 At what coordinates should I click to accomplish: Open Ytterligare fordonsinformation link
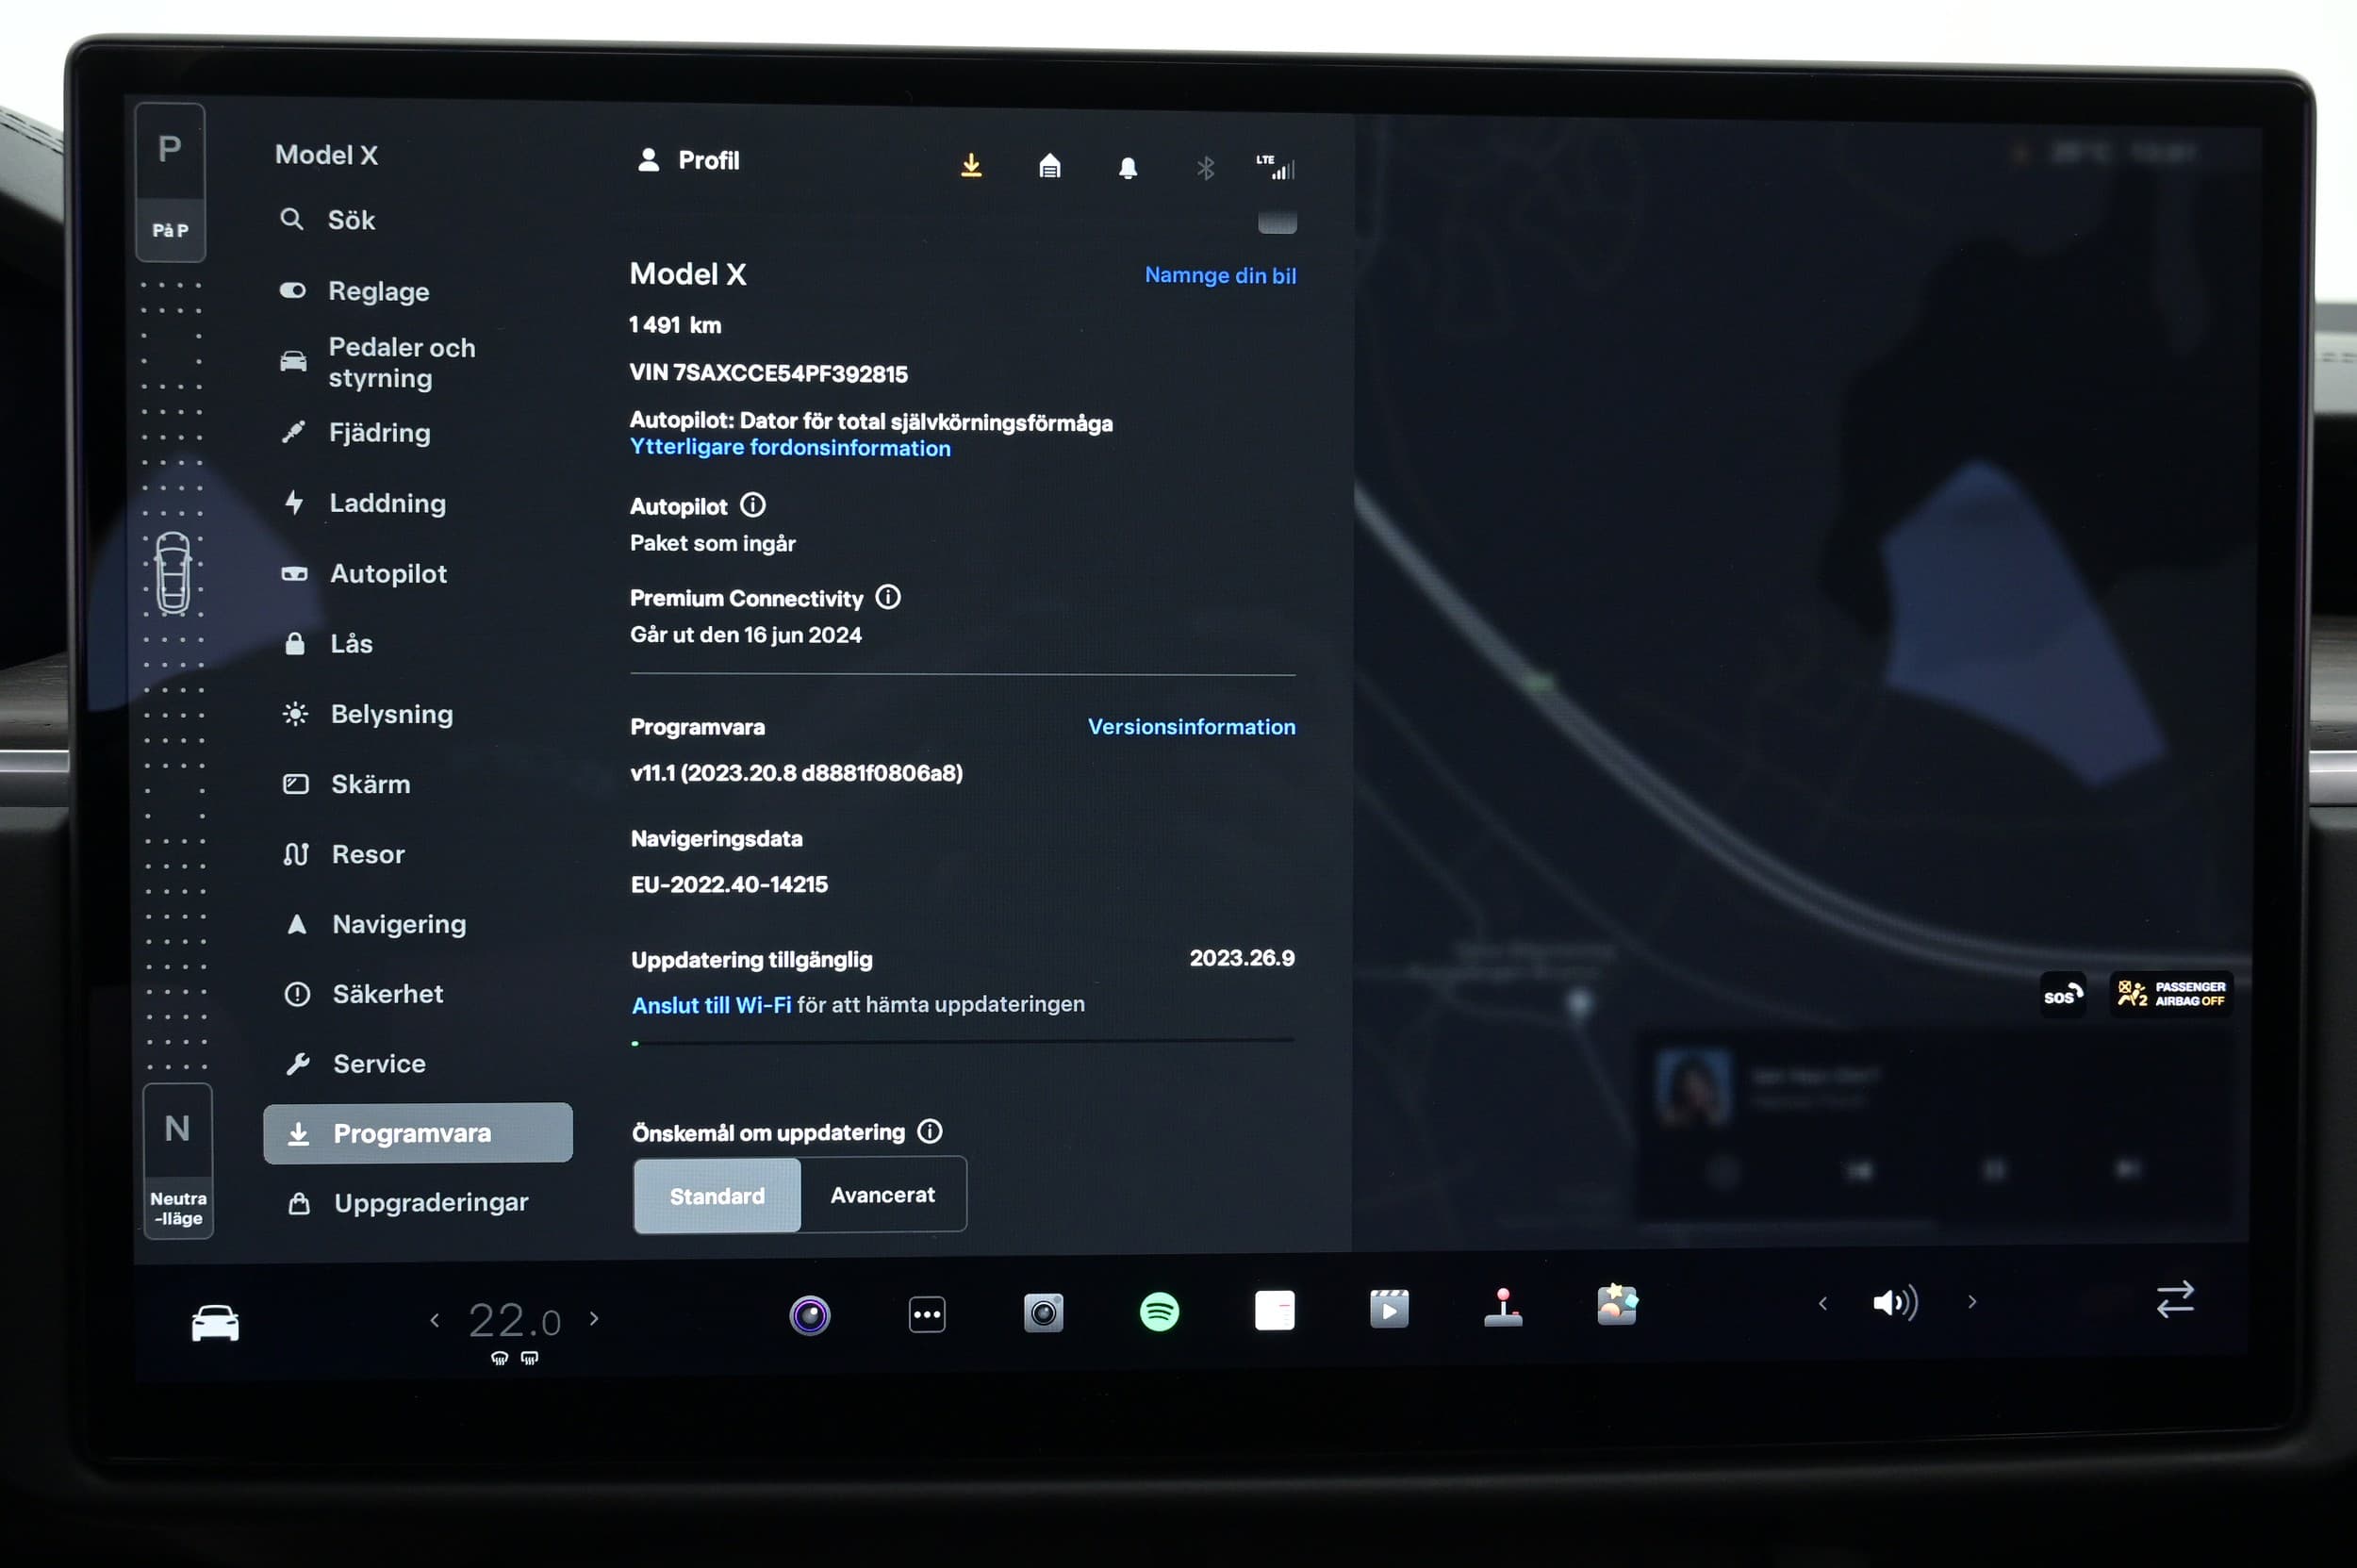[x=790, y=447]
